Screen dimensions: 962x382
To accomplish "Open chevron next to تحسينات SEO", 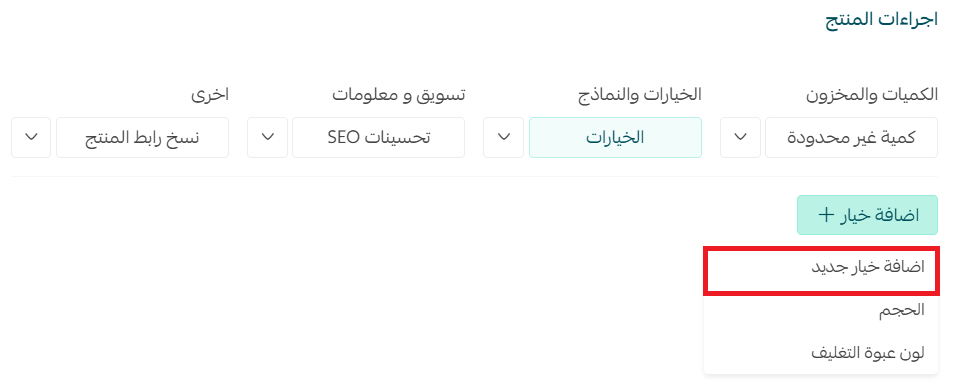I will [267, 137].
